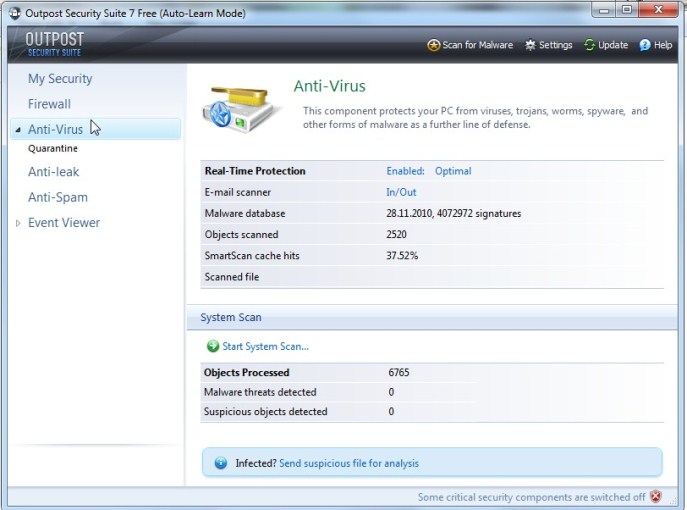The image size is (687, 510).
Task: Click the blue Help question icon
Action: (x=645, y=45)
